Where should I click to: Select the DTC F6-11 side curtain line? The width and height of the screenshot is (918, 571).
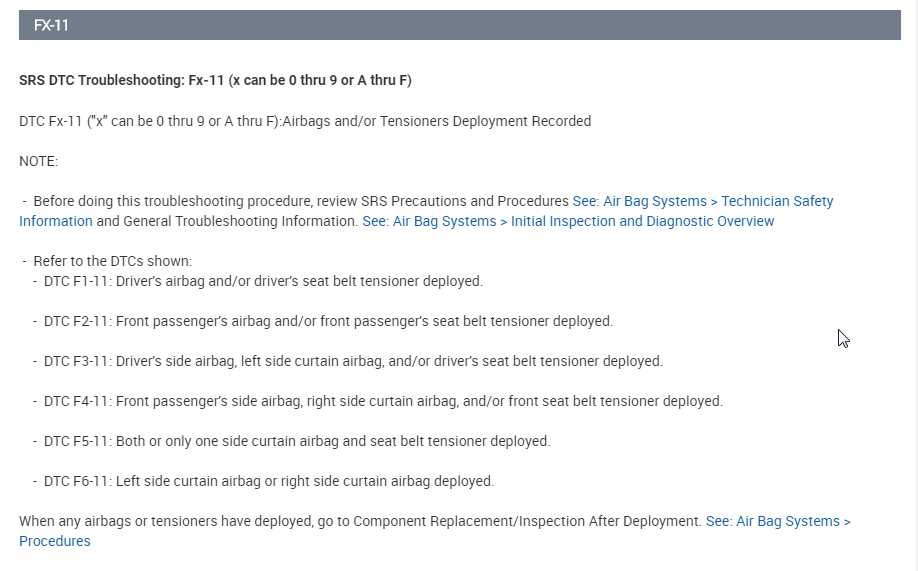(269, 481)
